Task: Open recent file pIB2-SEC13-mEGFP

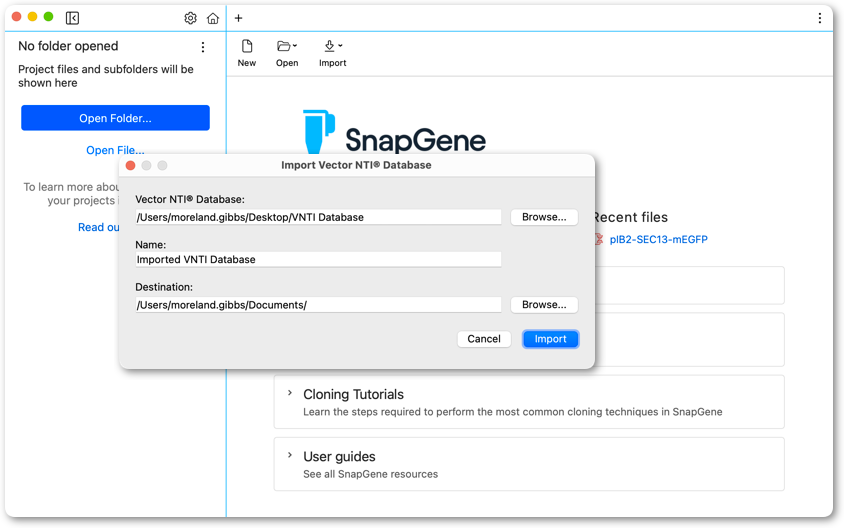Action: pyautogui.click(x=658, y=240)
